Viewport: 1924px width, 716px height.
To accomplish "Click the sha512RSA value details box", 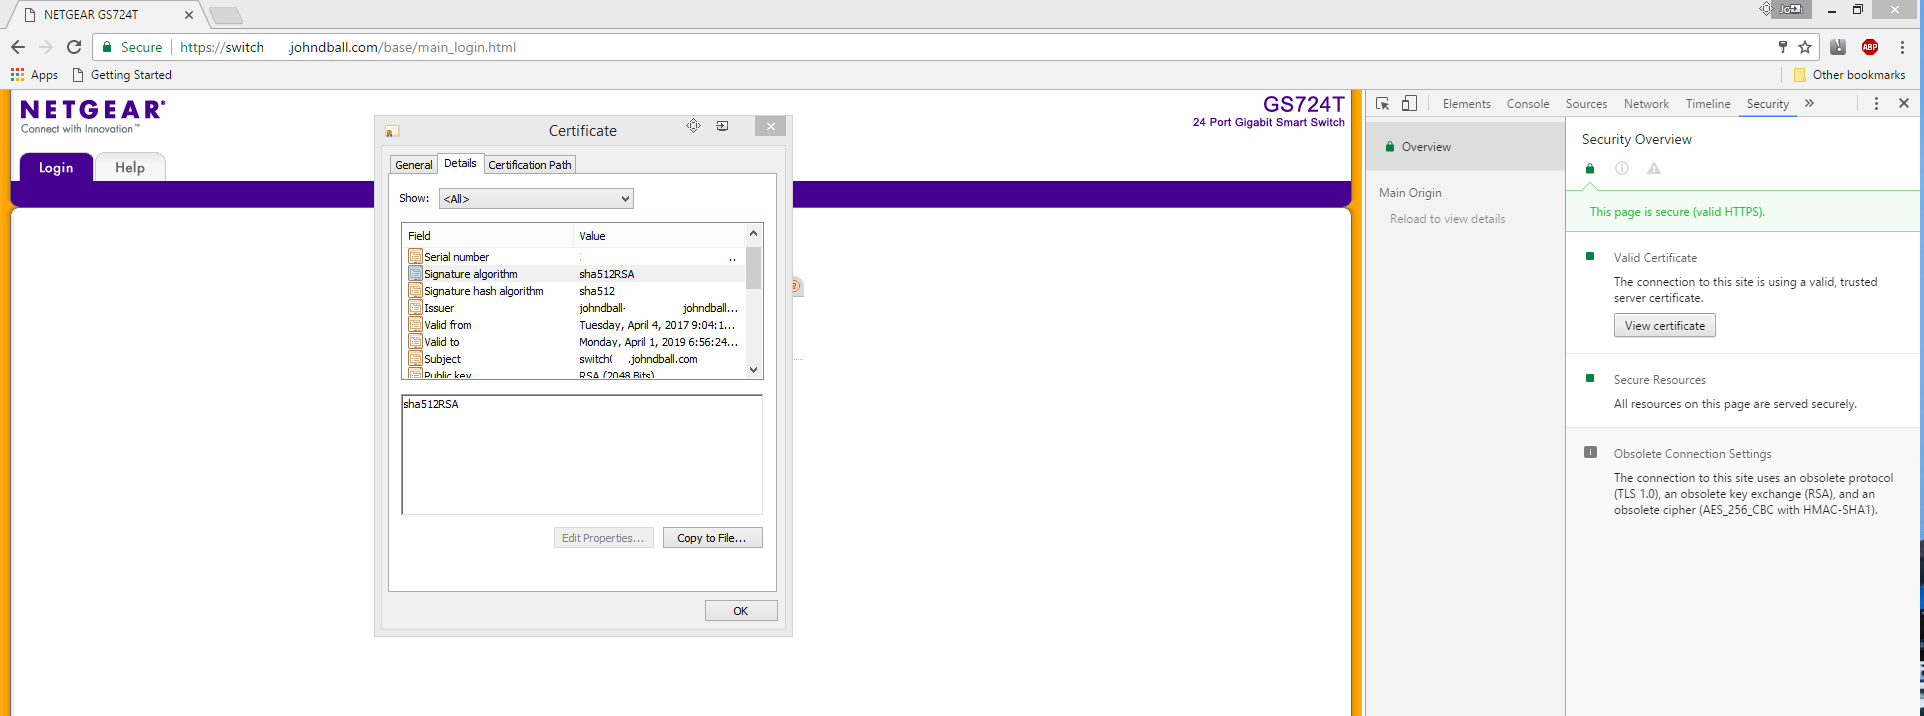I will point(582,455).
